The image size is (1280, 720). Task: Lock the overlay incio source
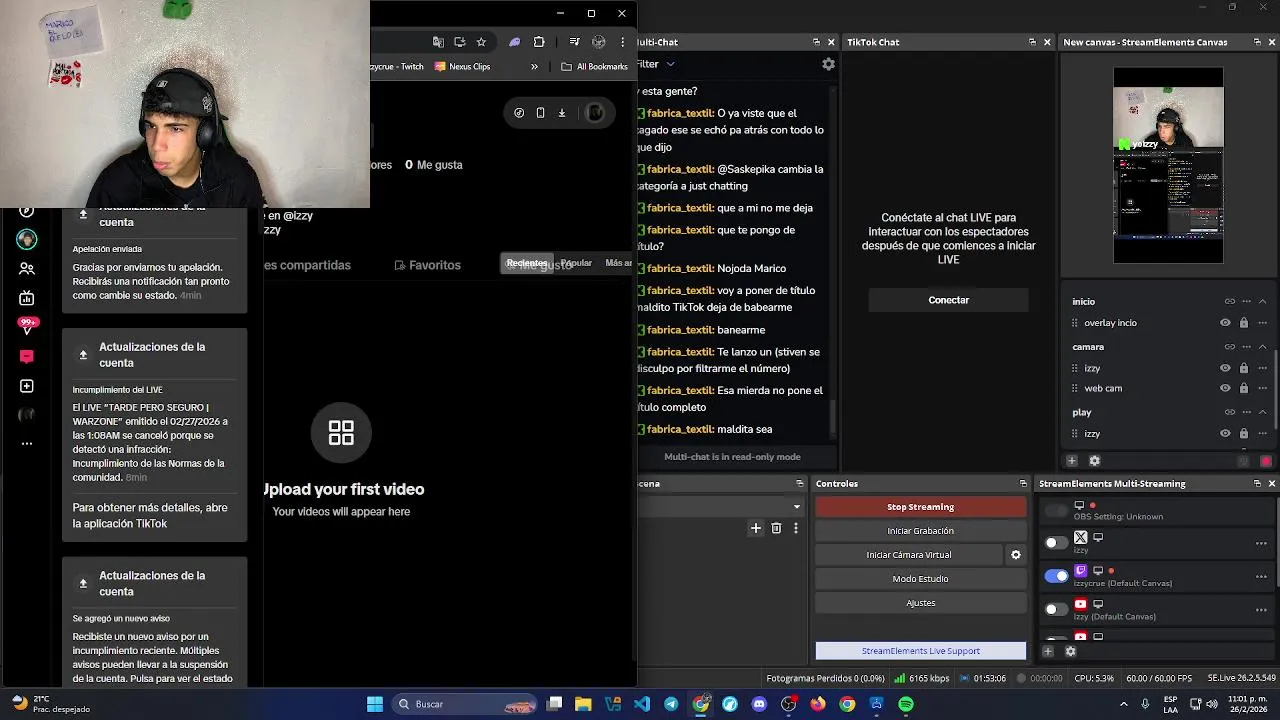pos(1244,323)
